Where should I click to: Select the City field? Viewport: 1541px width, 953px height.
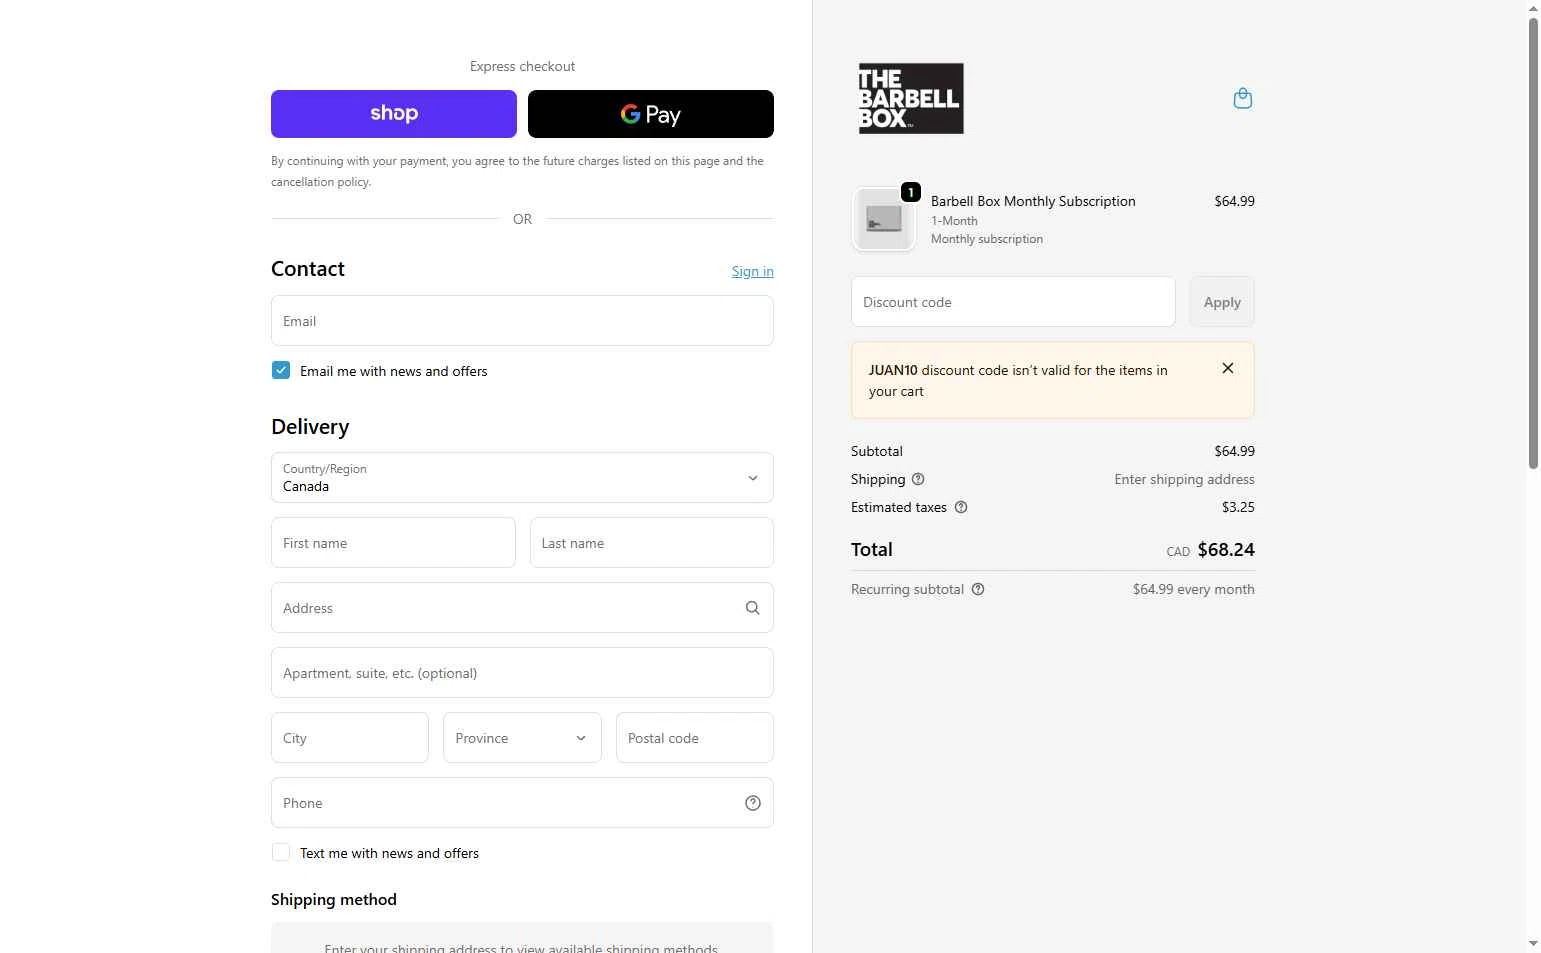tap(350, 738)
